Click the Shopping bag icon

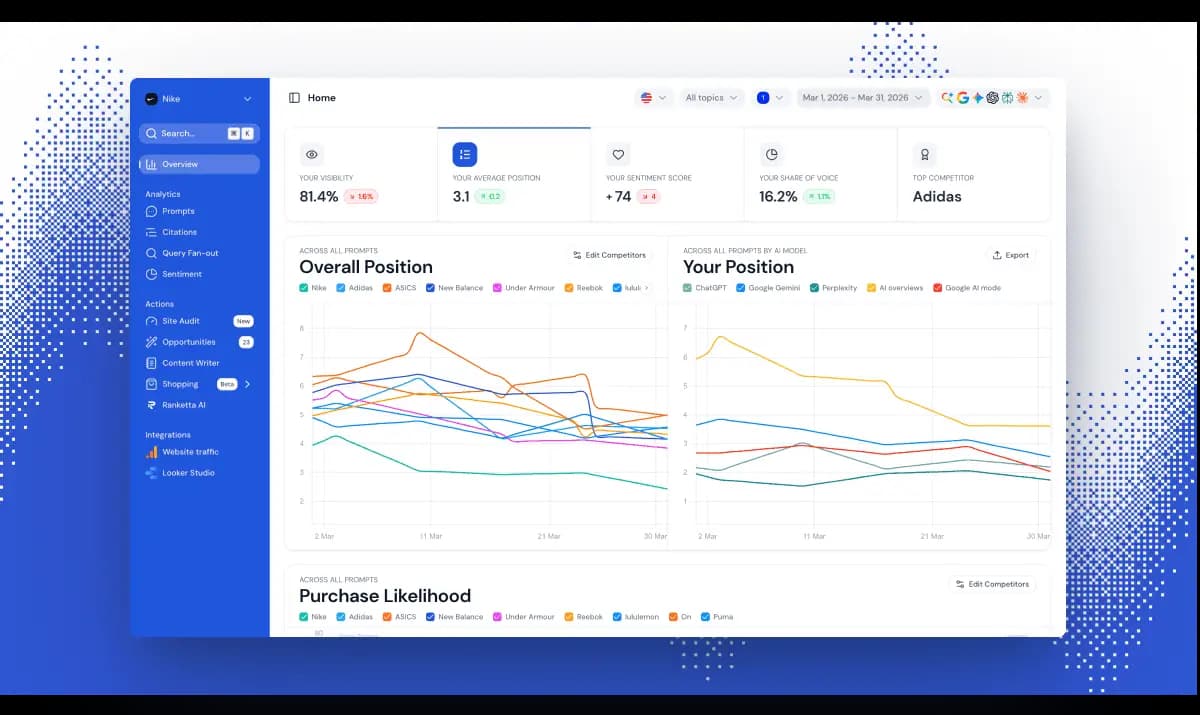coord(151,384)
